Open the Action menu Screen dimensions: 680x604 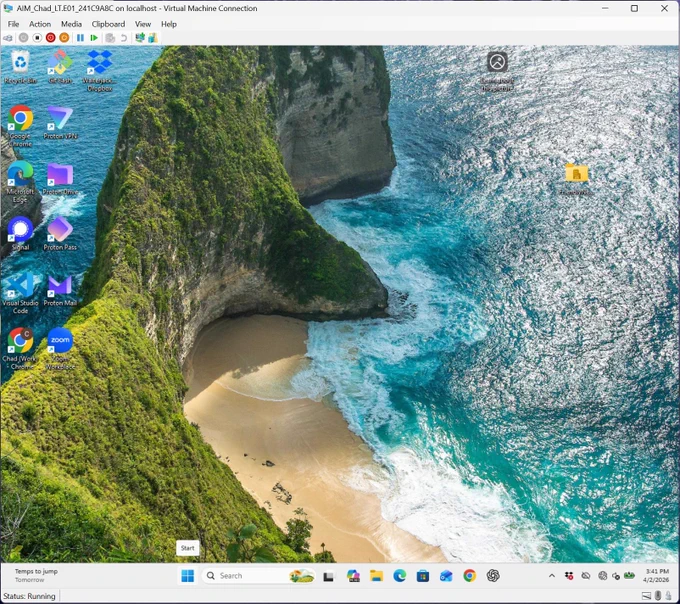pos(40,24)
